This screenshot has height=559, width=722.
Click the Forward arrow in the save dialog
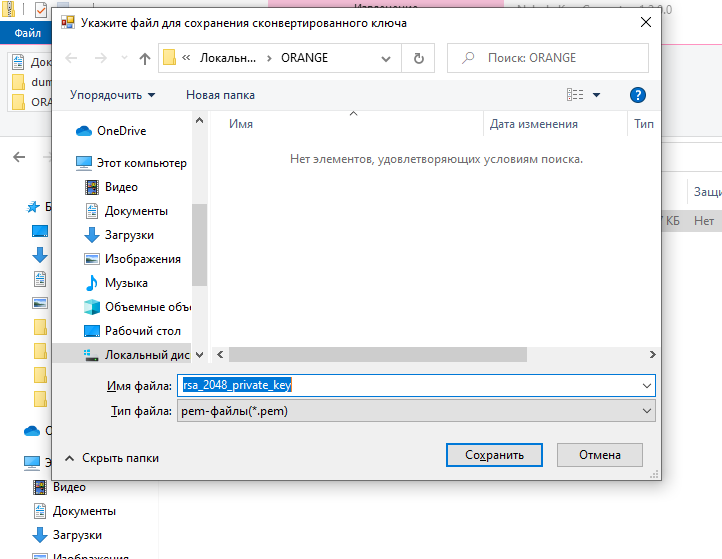pyautogui.click(x=100, y=58)
